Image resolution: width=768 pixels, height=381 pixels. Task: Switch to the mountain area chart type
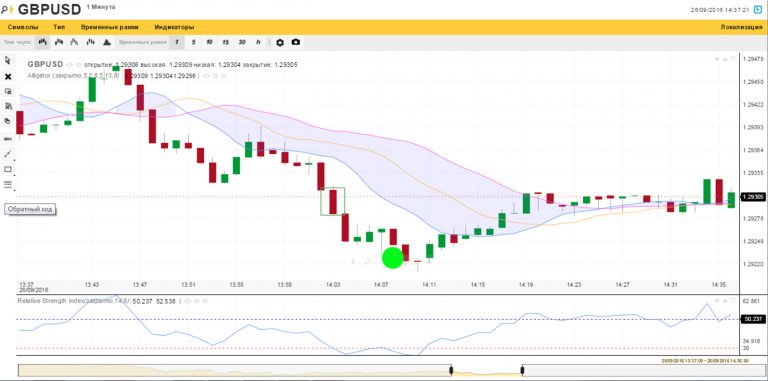[107, 42]
